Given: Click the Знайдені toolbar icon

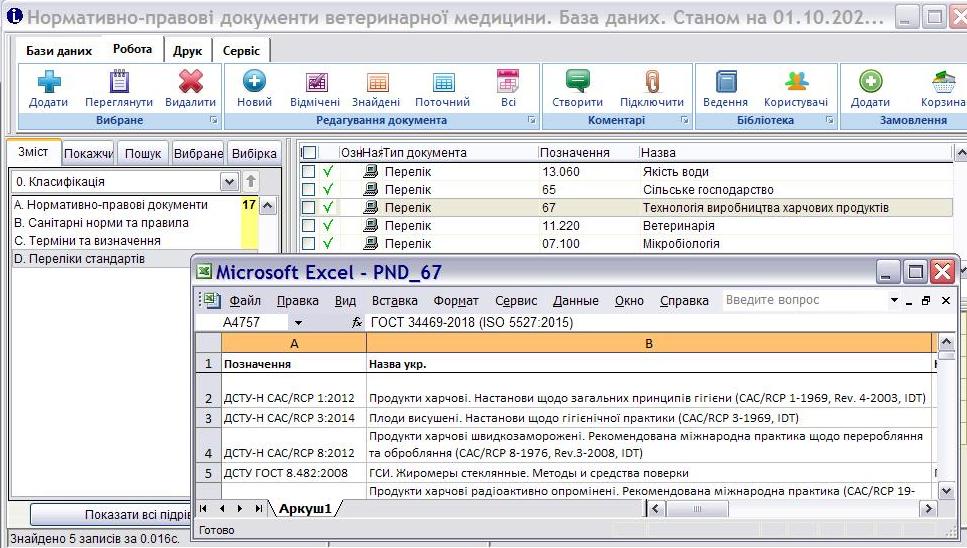Looking at the screenshot, I should pos(377,82).
